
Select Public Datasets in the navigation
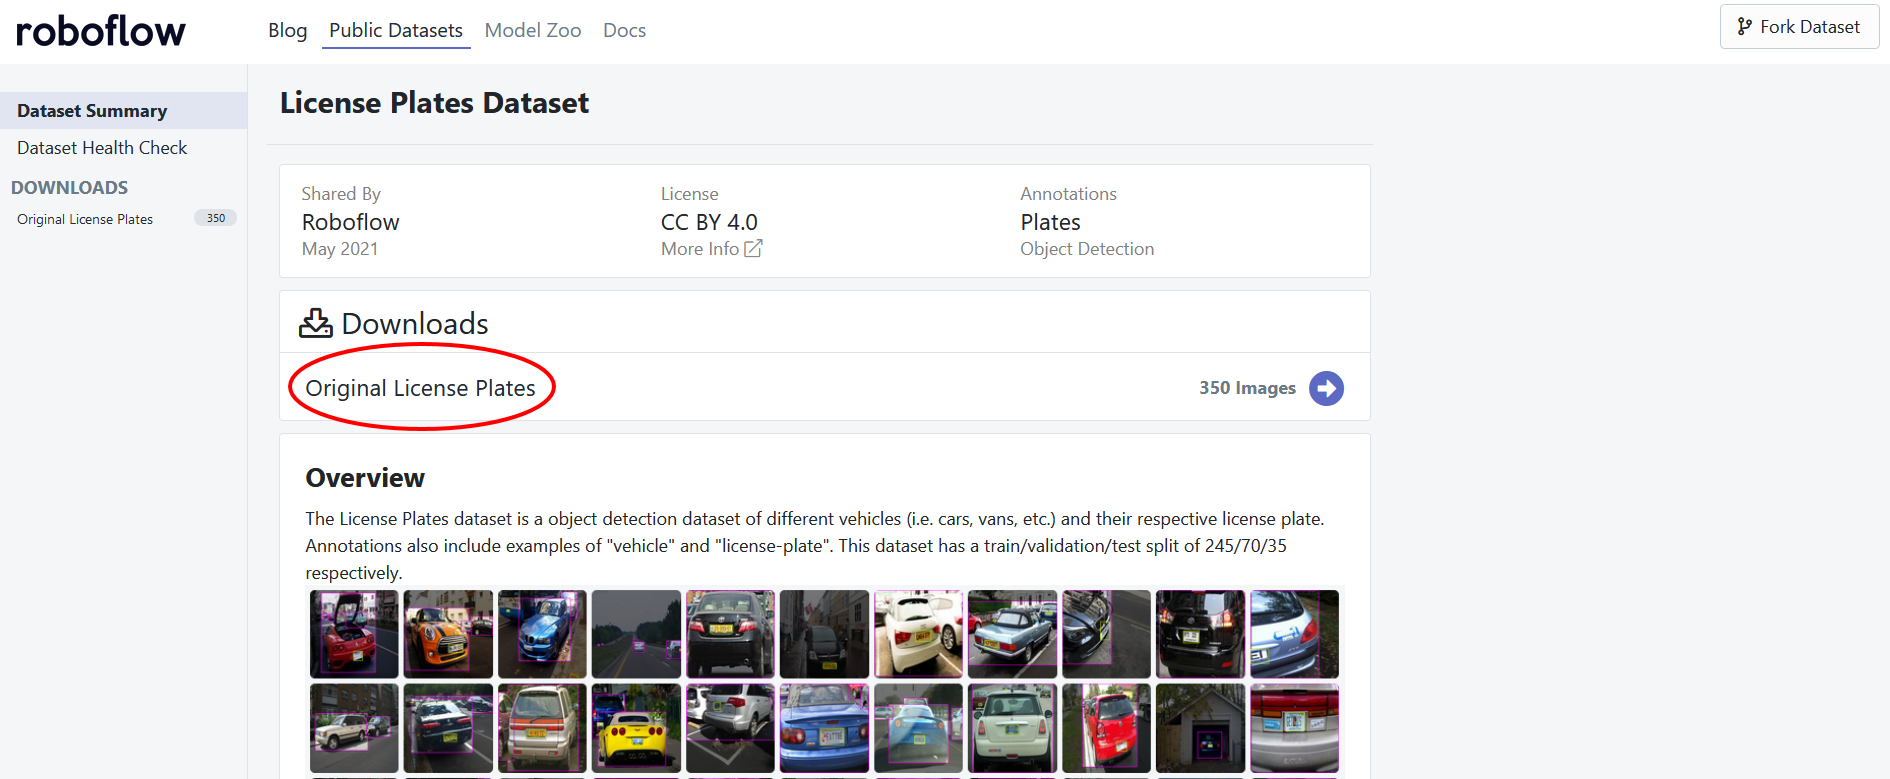[x=396, y=30]
